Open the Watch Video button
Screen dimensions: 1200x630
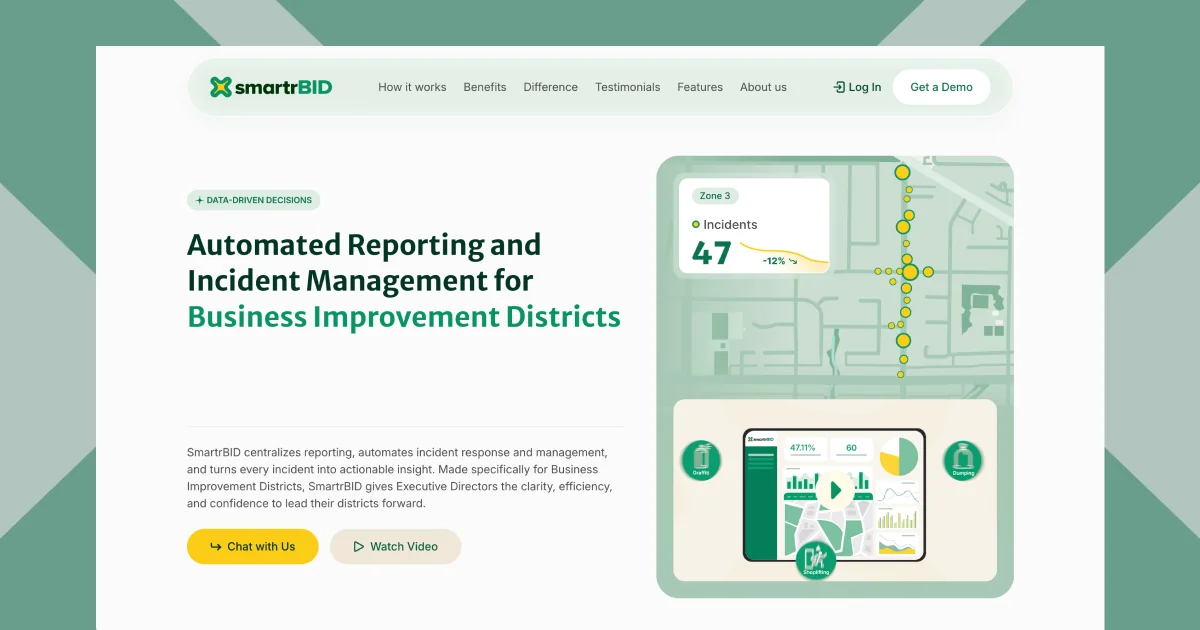(x=396, y=546)
